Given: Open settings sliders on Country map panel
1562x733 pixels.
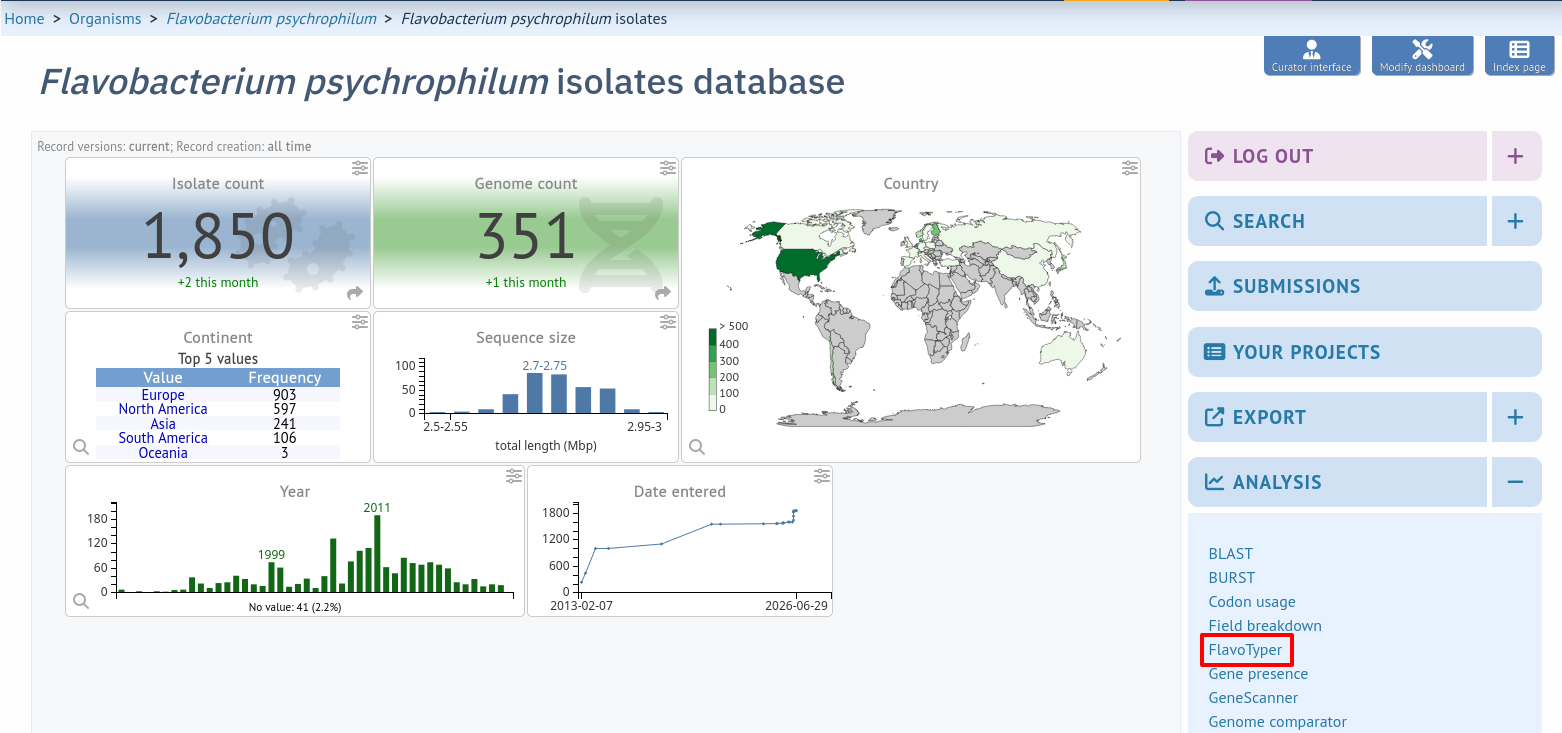Looking at the screenshot, I should point(1130,168).
